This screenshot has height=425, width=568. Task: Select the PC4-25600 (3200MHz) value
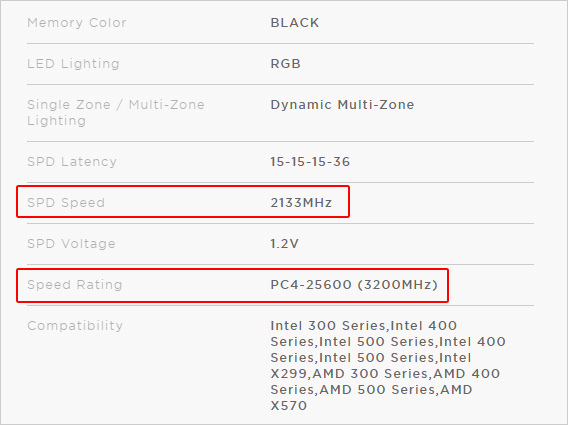coord(354,284)
